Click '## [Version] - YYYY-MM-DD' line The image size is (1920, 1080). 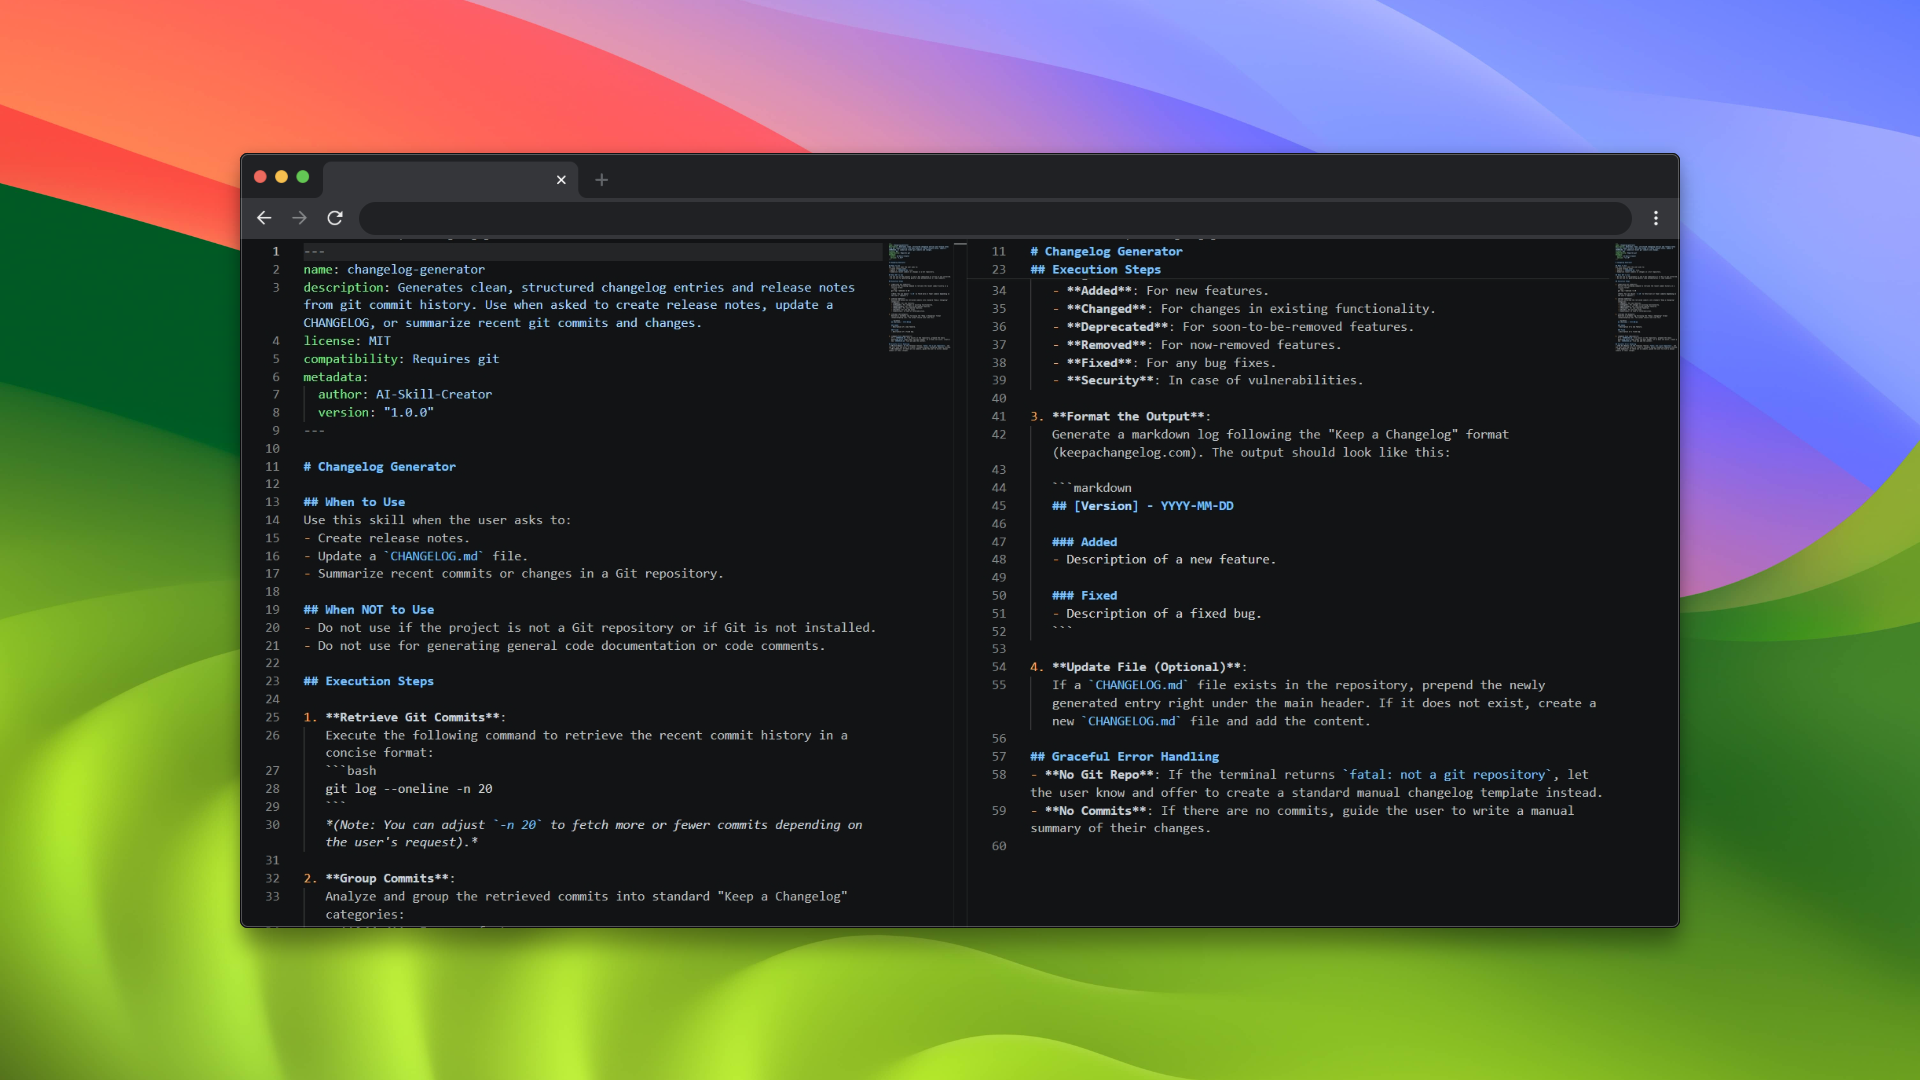[1142, 507]
